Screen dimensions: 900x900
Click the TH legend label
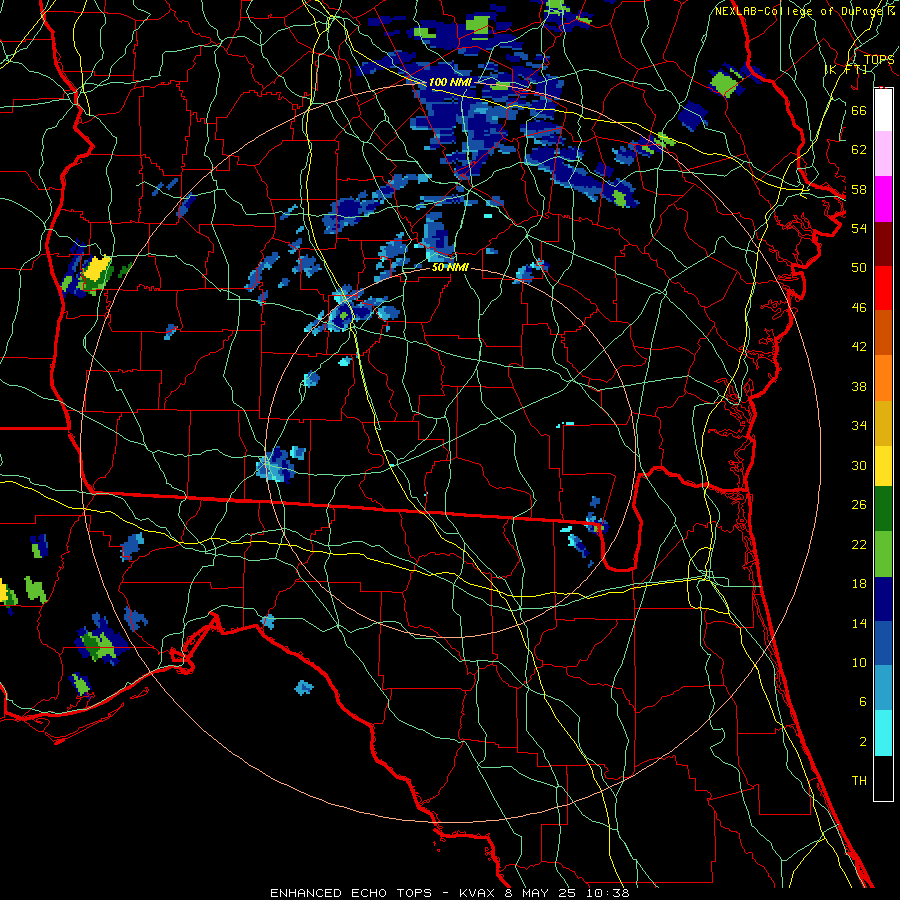pyautogui.click(x=859, y=781)
